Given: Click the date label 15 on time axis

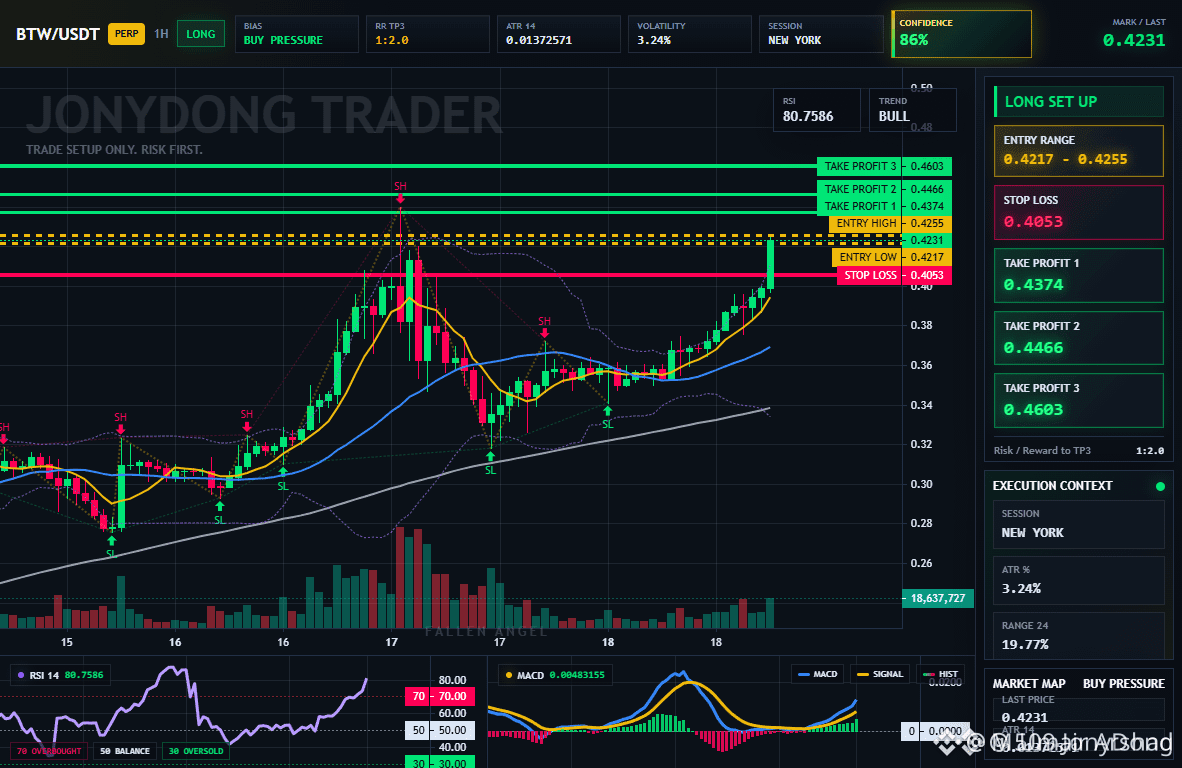Looking at the screenshot, I should [67, 642].
